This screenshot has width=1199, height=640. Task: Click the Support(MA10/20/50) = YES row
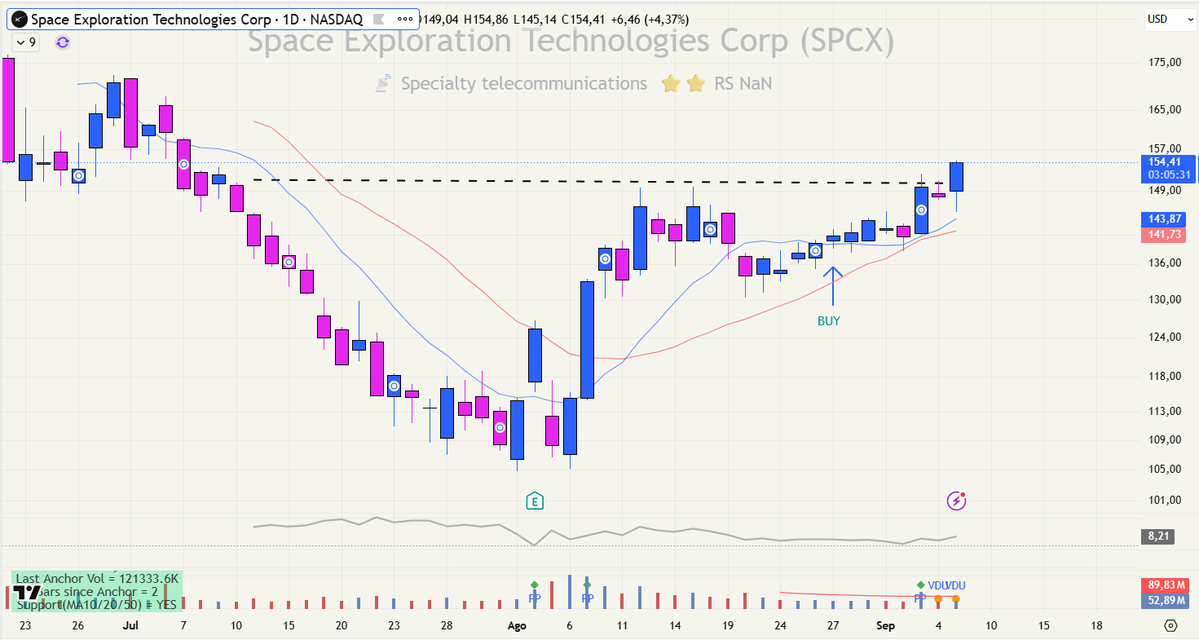pos(96,605)
